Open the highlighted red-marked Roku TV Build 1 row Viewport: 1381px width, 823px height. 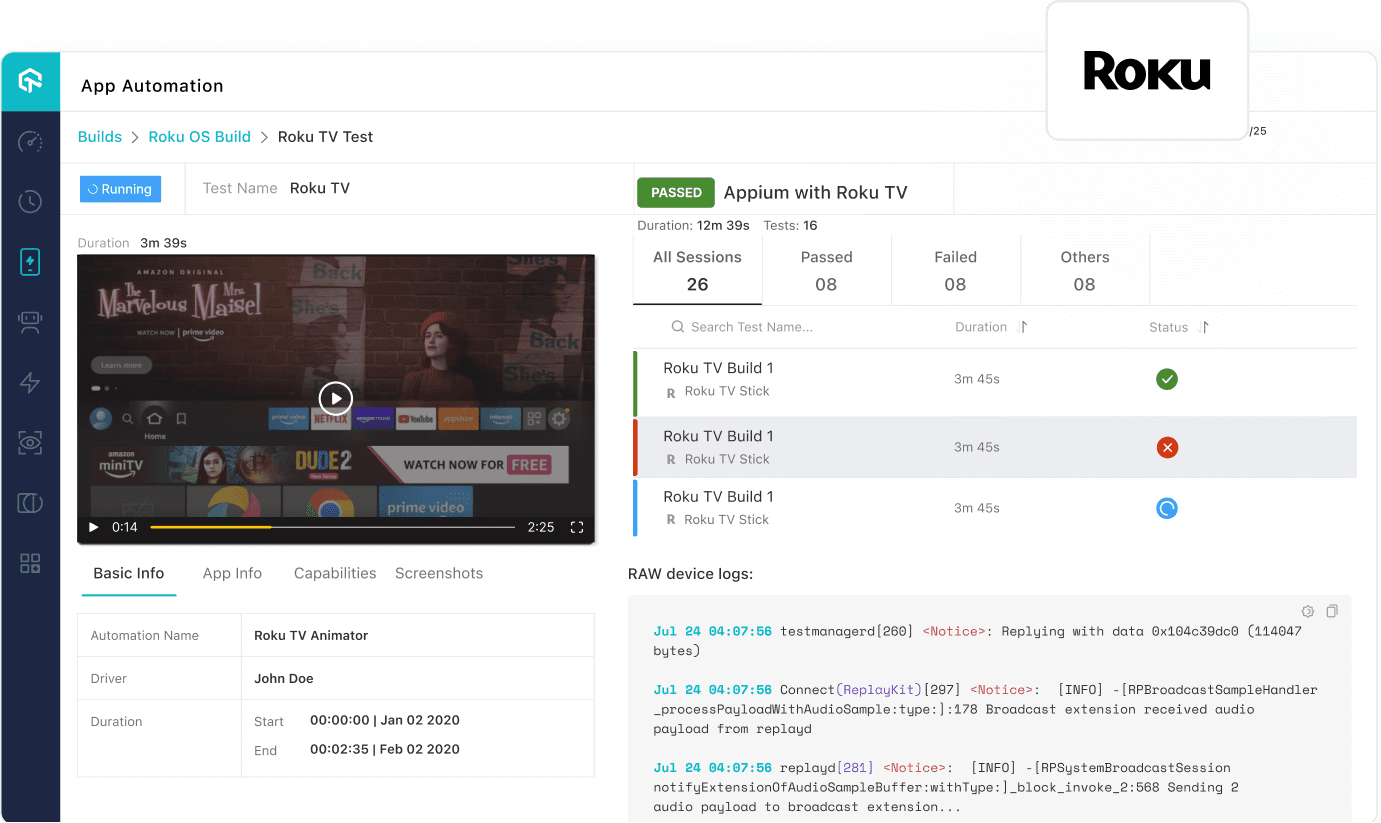(995, 448)
